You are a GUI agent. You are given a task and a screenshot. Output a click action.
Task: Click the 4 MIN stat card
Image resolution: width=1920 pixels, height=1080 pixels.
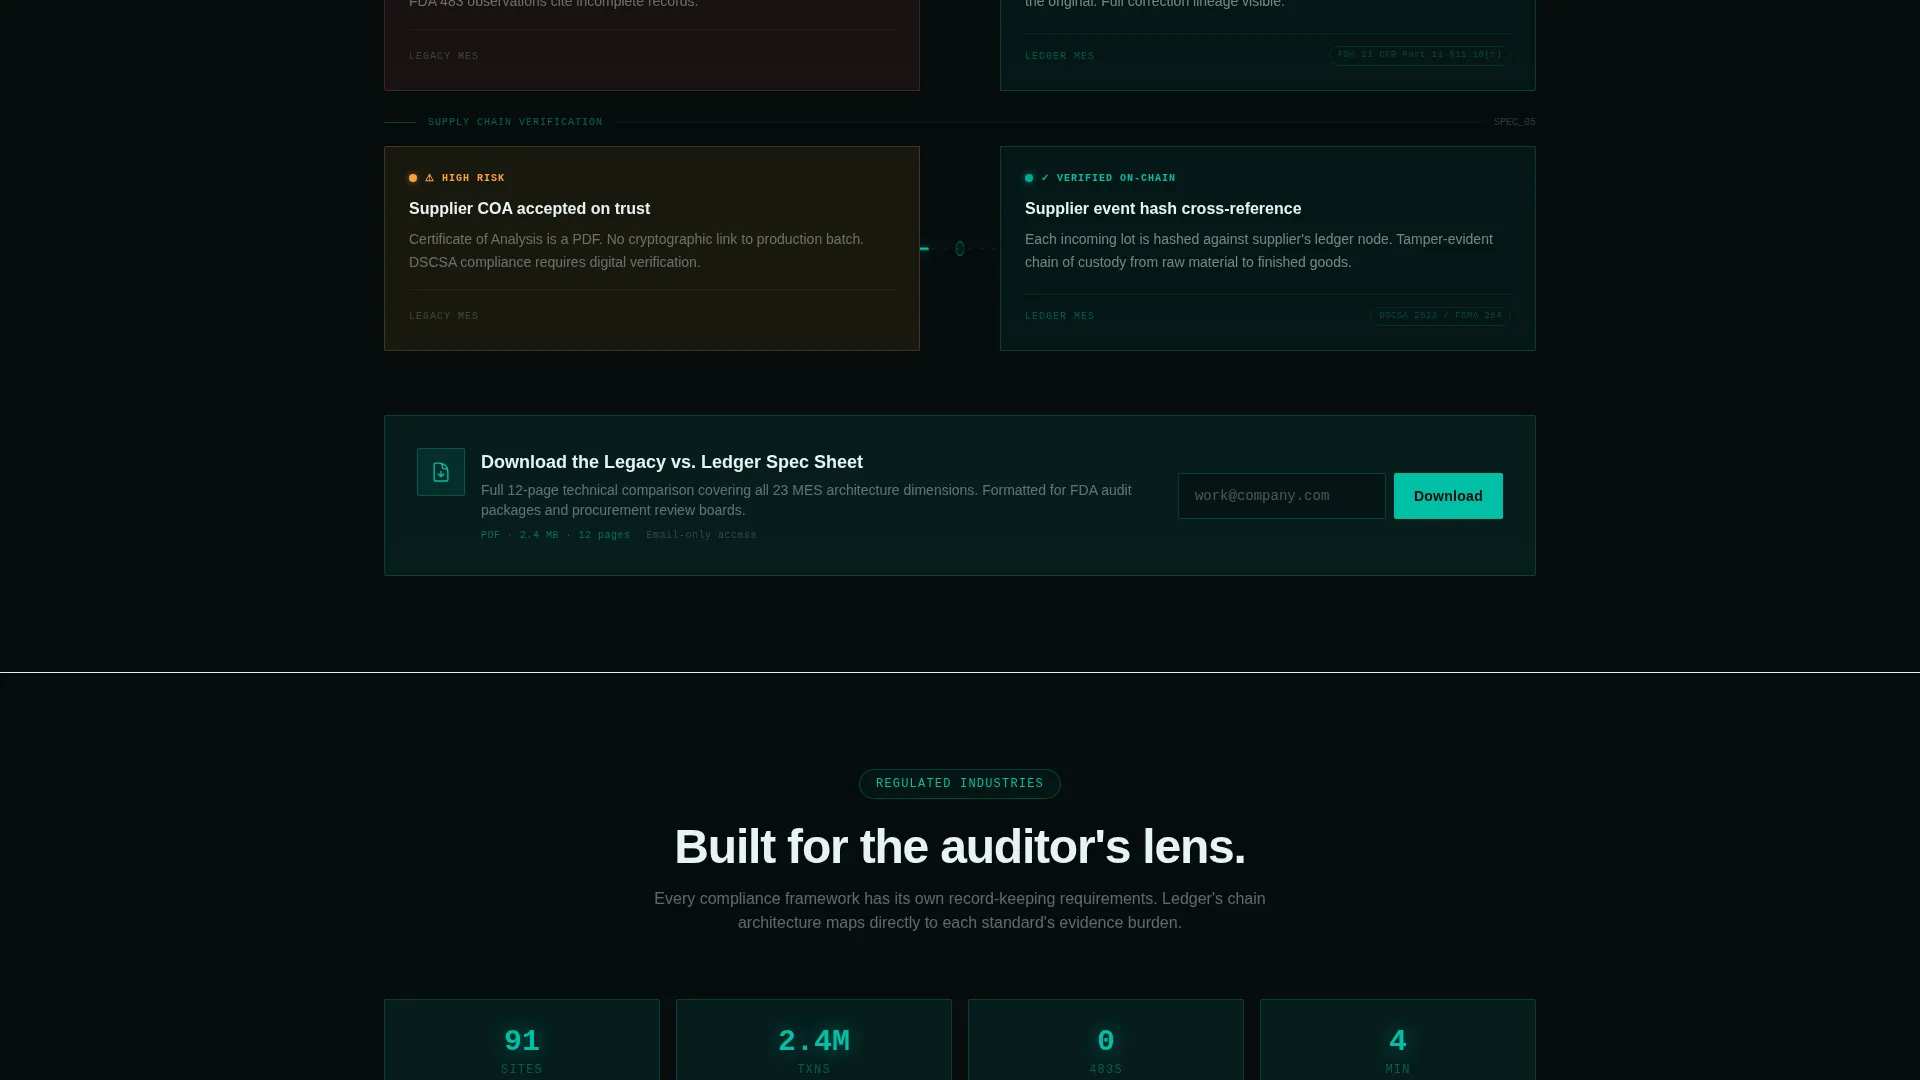click(x=1398, y=1040)
